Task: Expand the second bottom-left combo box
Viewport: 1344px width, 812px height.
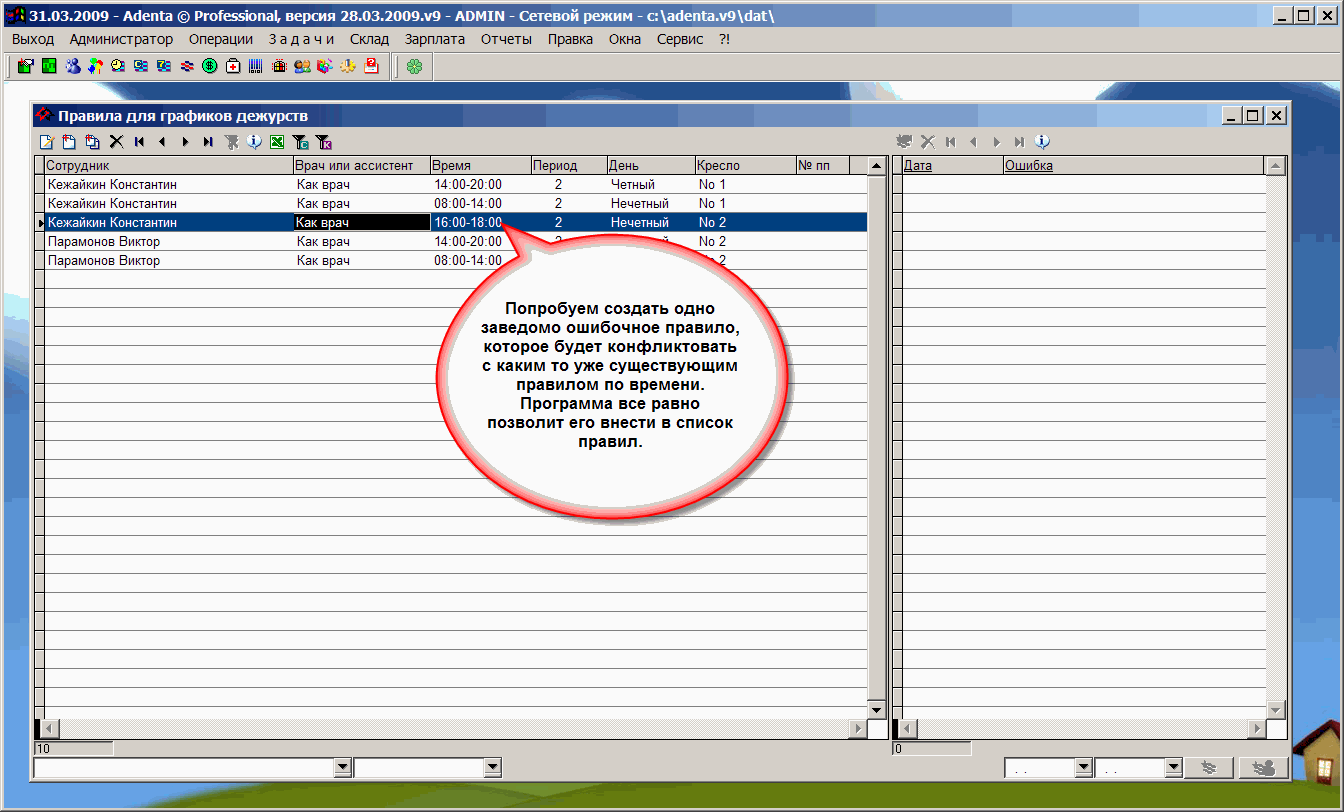Action: (491, 767)
